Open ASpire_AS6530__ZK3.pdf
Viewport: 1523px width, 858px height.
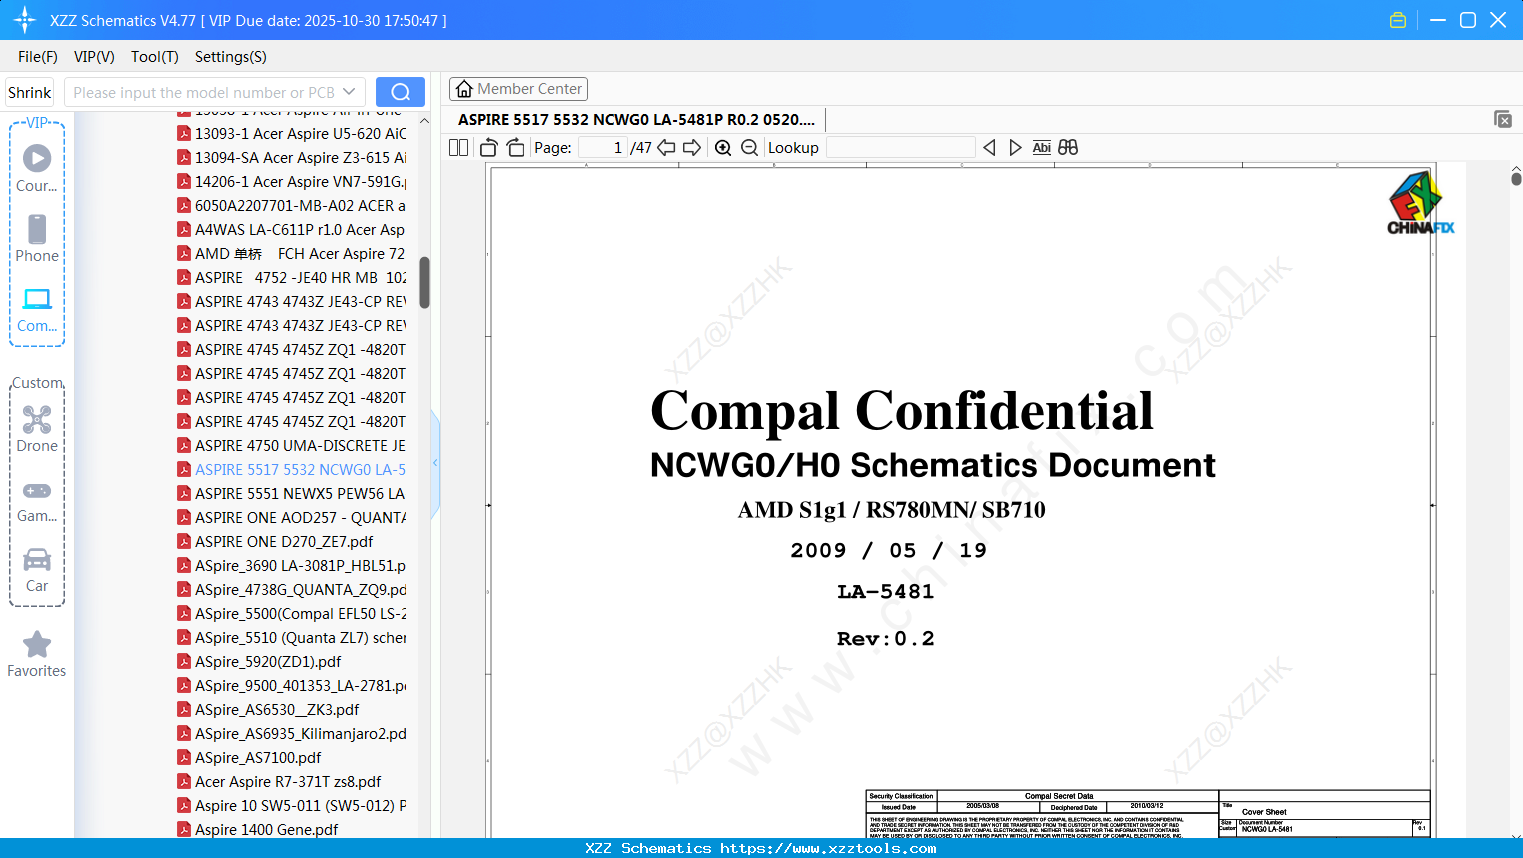(268, 709)
